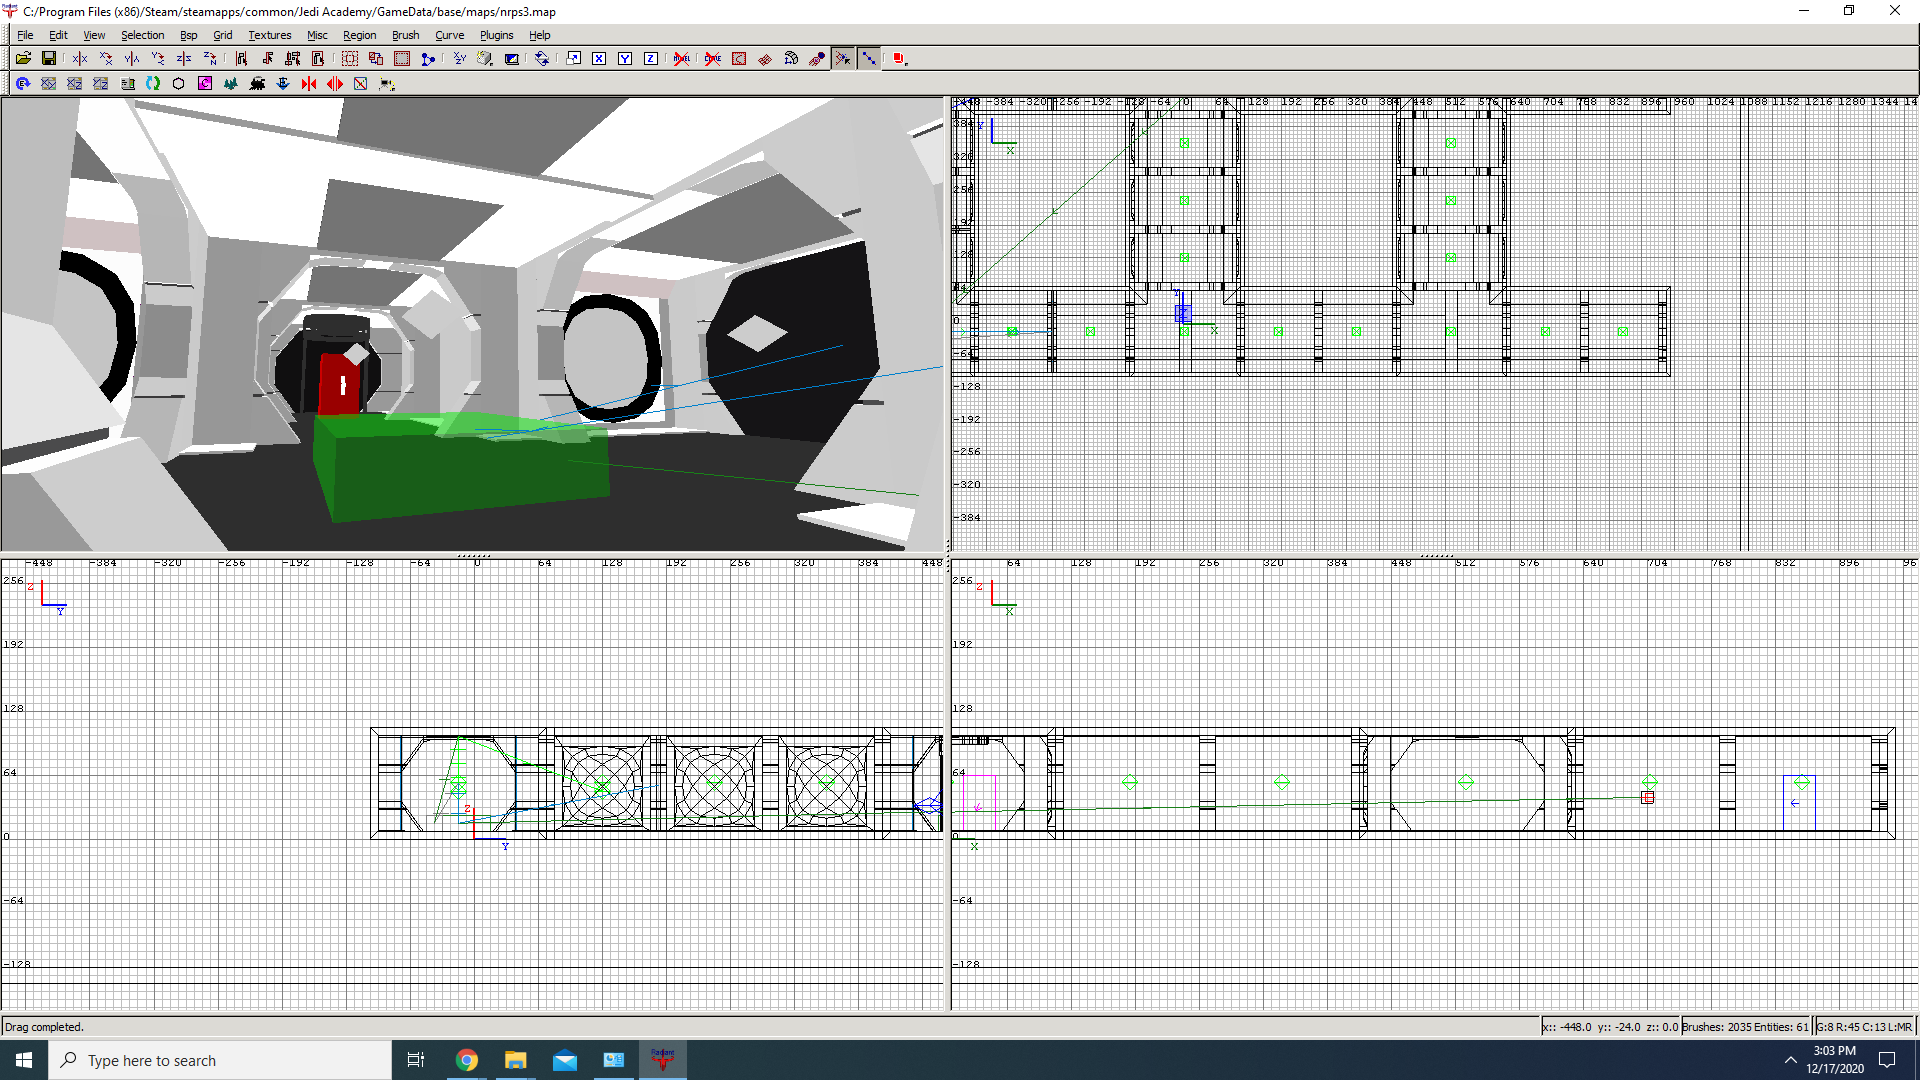Viewport: 1920px width, 1080px height.
Task: Click the magenta C icon
Action: (x=205, y=84)
